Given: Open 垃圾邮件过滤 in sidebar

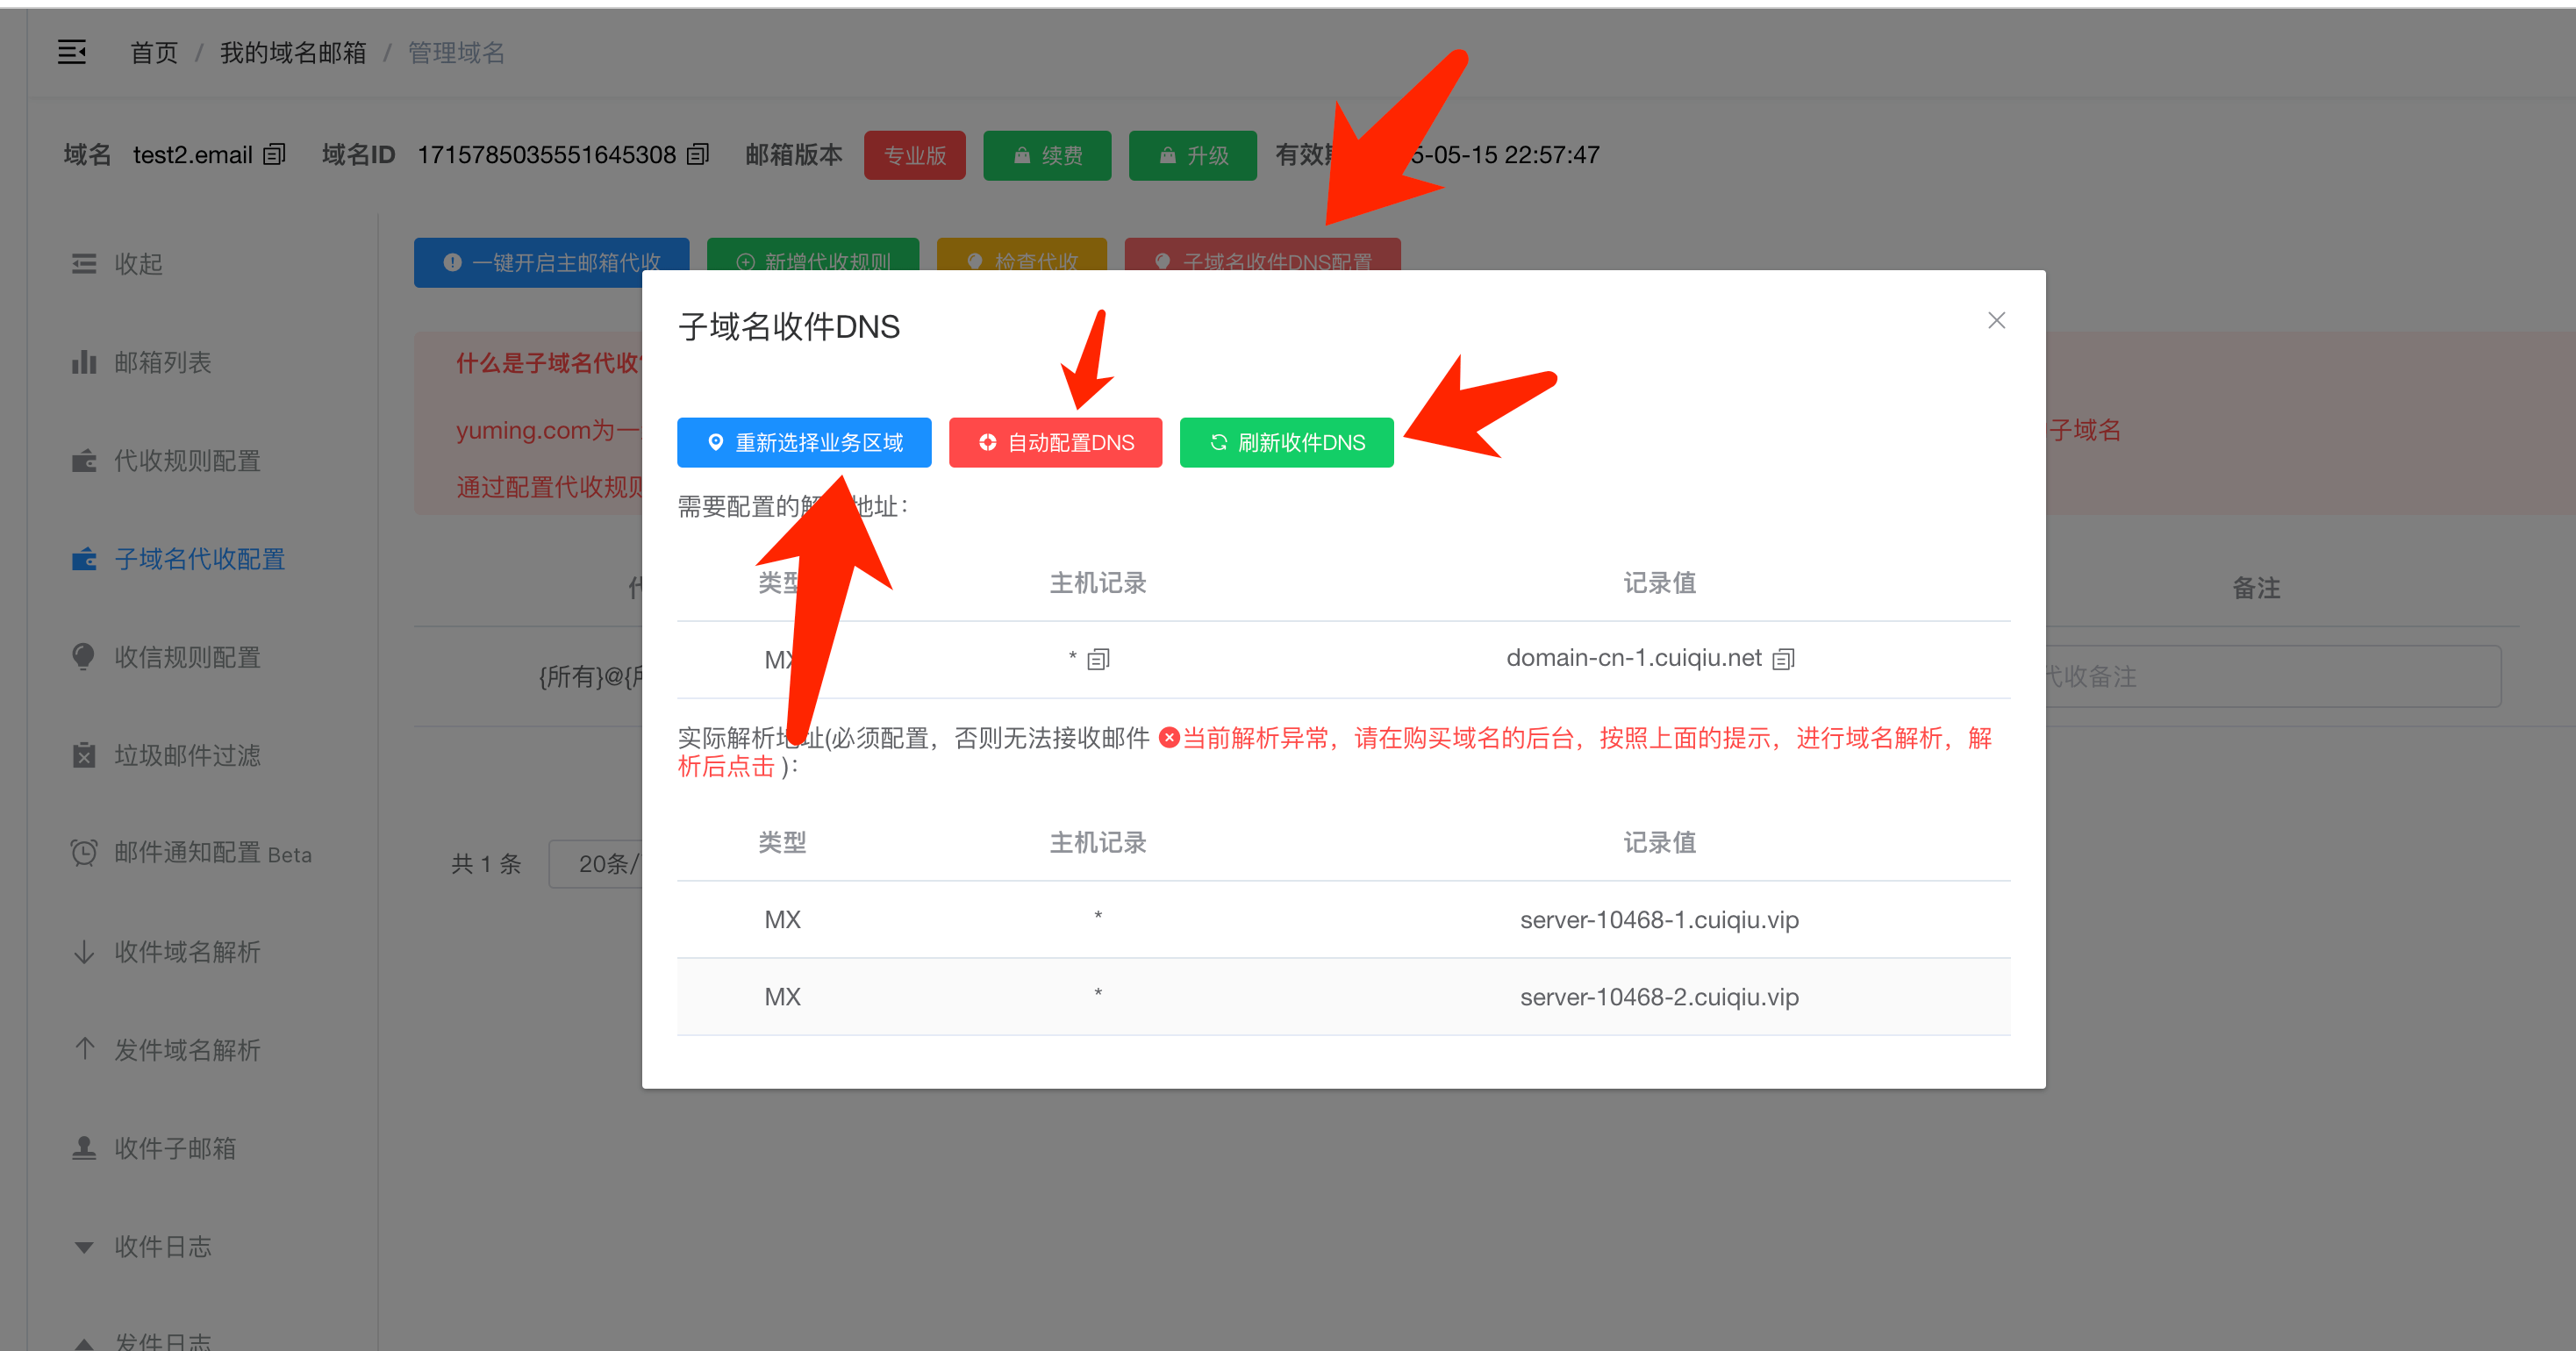Looking at the screenshot, I should 166,755.
